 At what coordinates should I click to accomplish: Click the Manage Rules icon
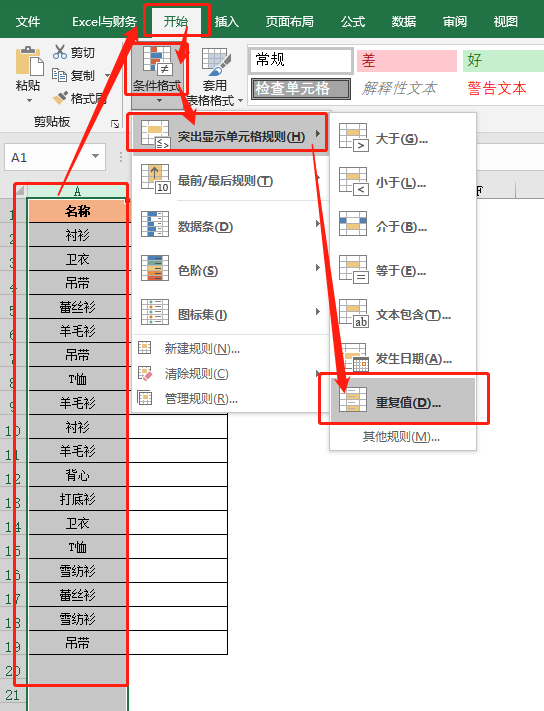point(145,398)
